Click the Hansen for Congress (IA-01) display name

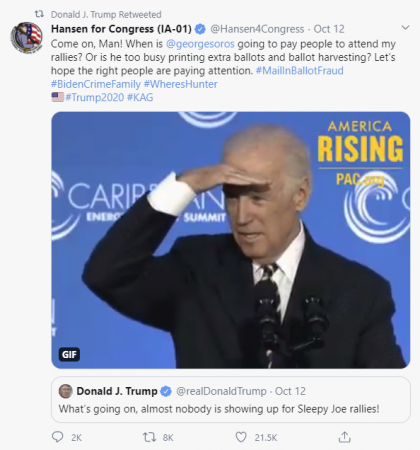(121, 29)
